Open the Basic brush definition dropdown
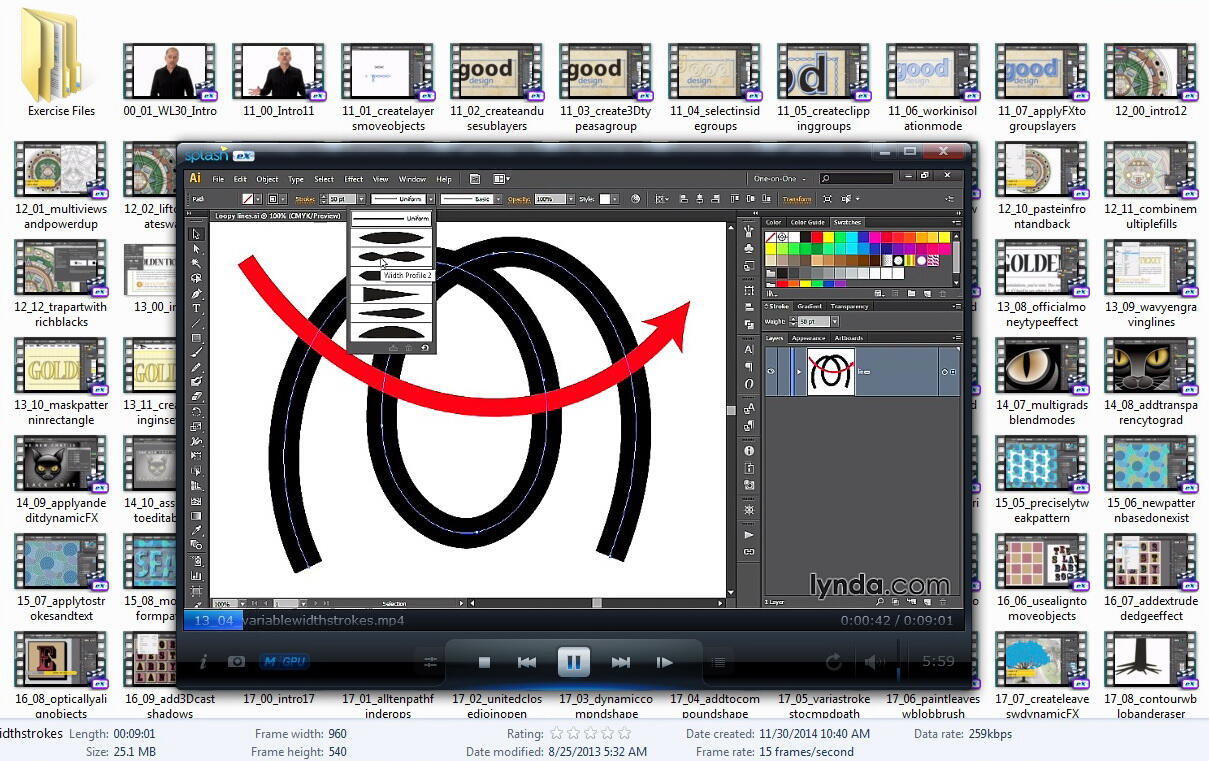Screen dimensions: 1209x761 (x=499, y=199)
